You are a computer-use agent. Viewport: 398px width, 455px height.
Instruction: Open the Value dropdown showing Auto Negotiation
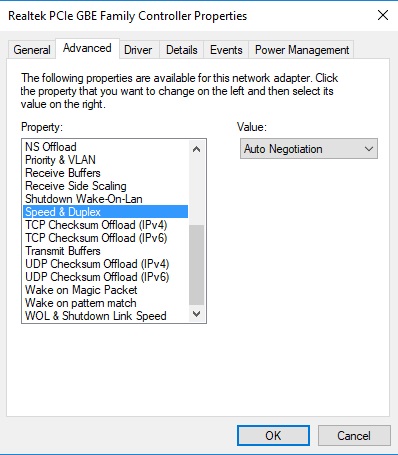point(309,149)
